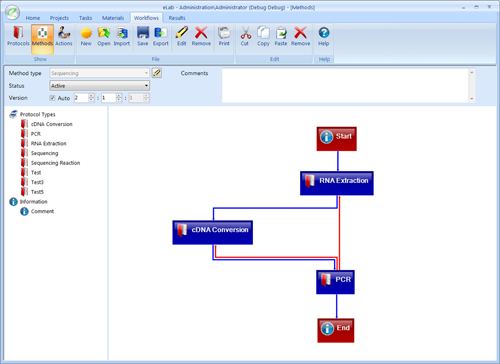The width and height of the screenshot is (500, 364).
Task: Select the cDNA Conversion workflow node
Action: 213,232
